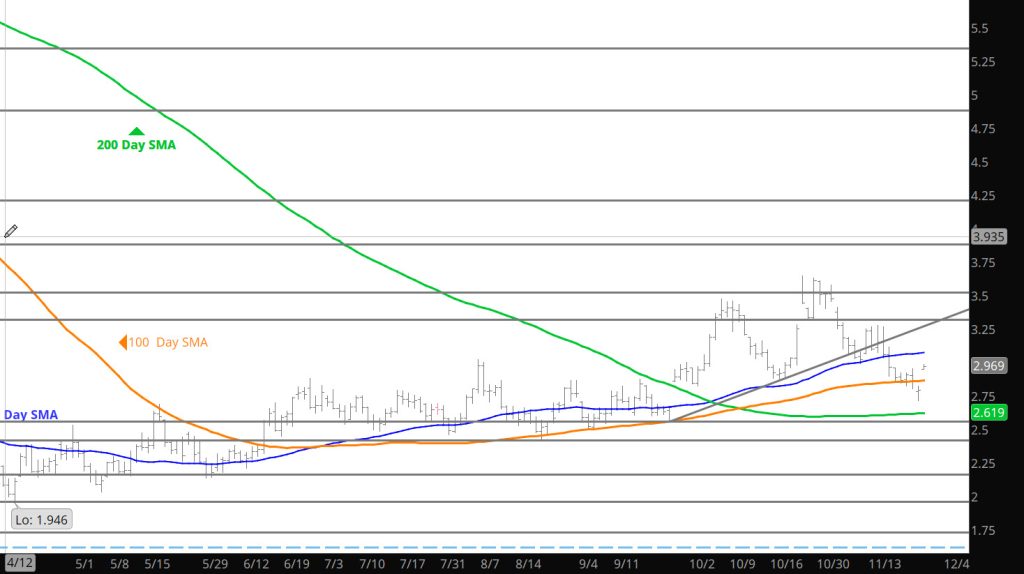Click the 4.25 level on price axis
The image size is (1024, 574).
click(x=984, y=196)
